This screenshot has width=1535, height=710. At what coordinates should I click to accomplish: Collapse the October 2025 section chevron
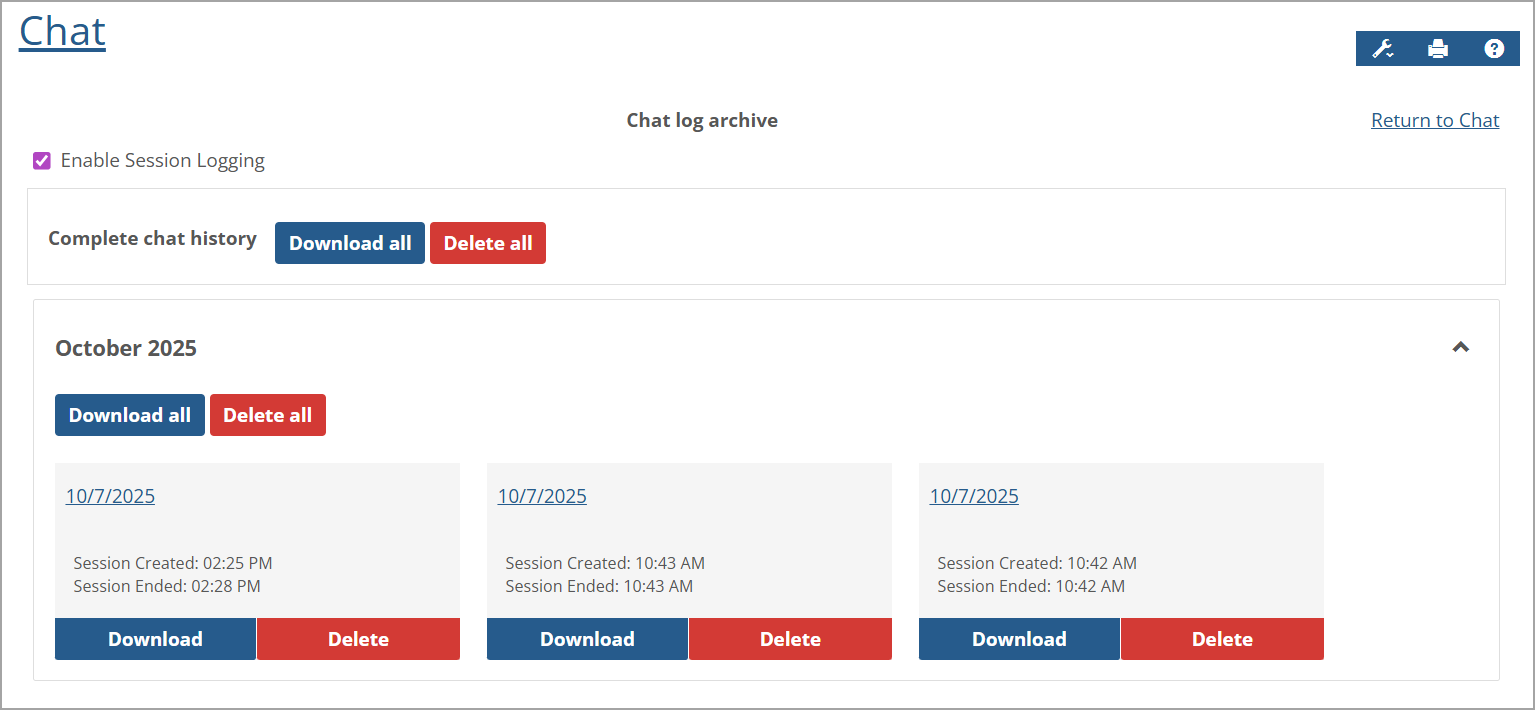tap(1461, 347)
